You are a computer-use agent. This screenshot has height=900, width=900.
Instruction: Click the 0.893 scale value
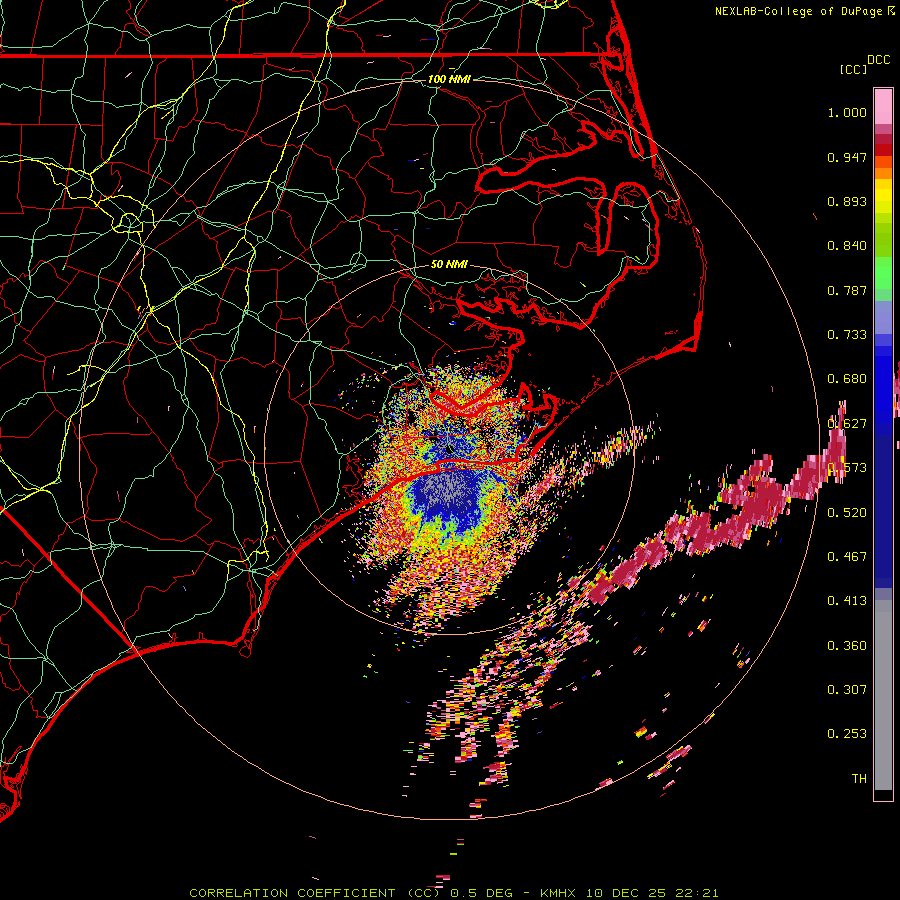click(847, 201)
